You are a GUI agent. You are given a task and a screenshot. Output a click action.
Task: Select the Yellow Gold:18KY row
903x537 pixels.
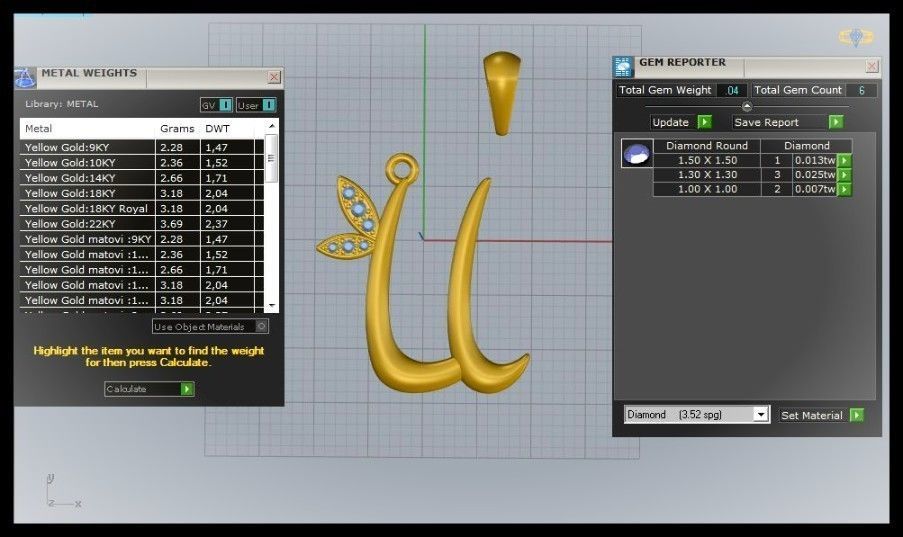coord(142,193)
